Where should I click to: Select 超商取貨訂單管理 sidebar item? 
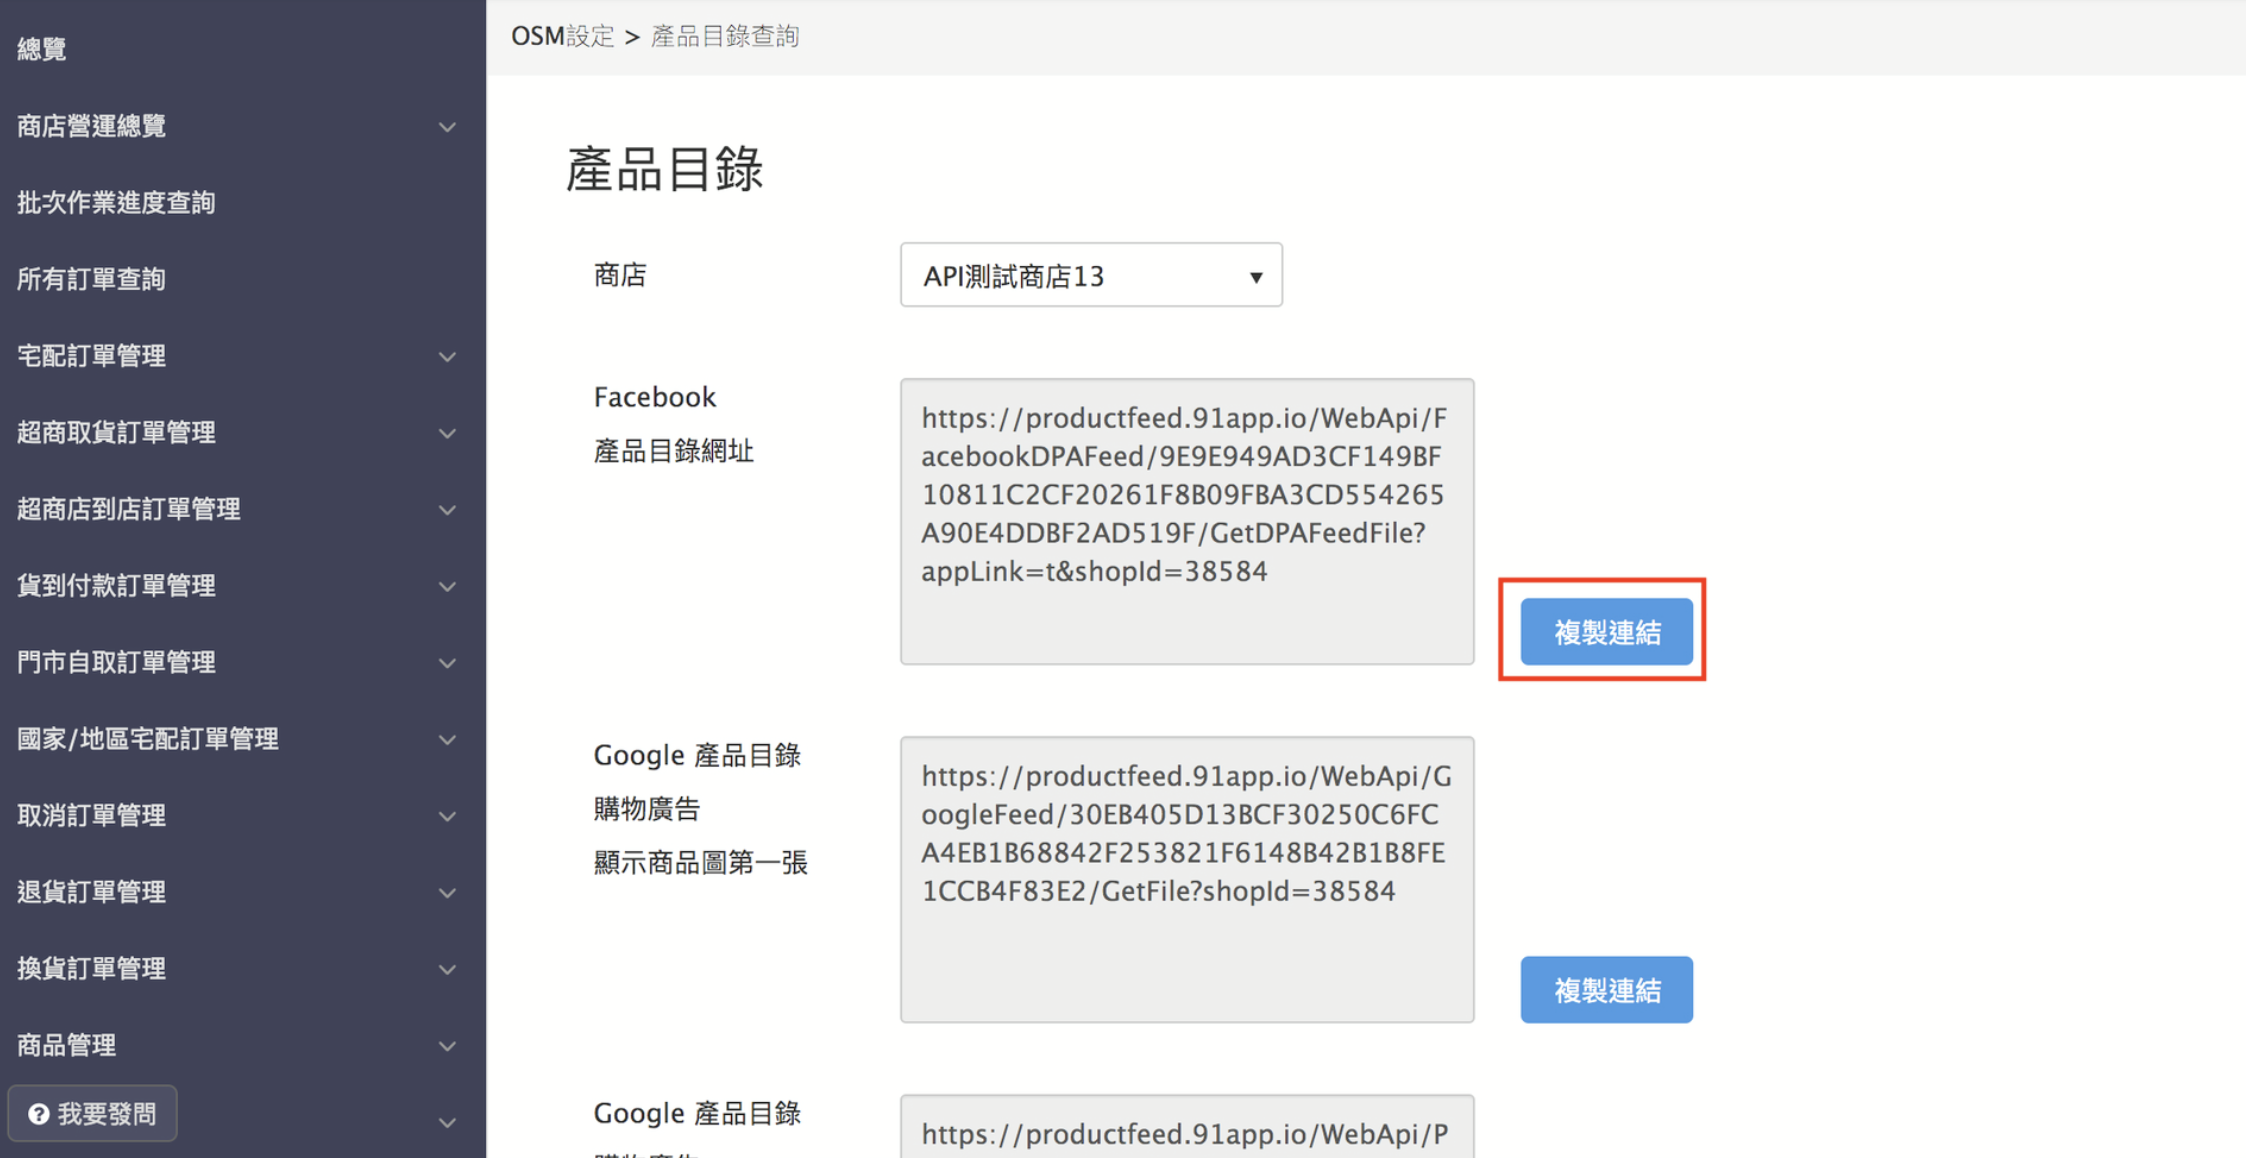pyautogui.click(x=116, y=433)
